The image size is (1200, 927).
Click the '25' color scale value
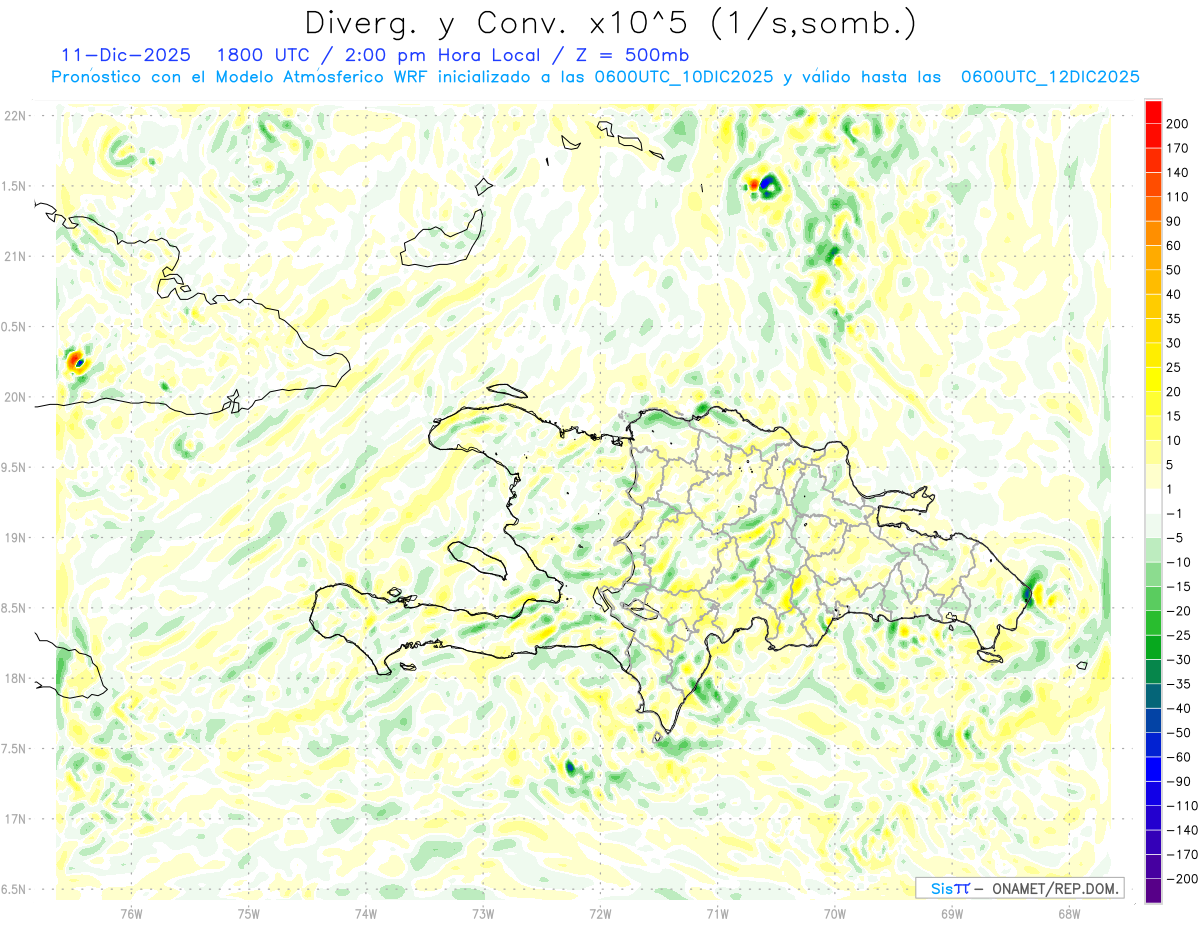[1174, 368]
